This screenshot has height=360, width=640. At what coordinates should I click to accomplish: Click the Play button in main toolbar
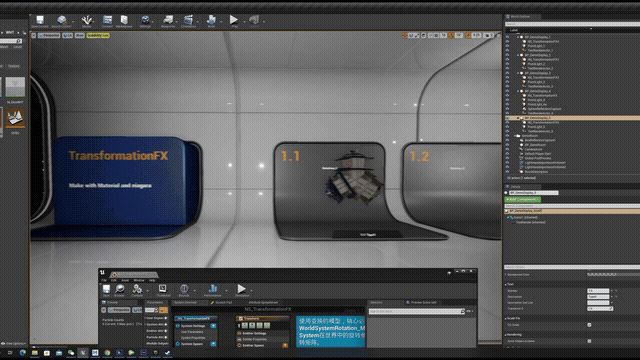[x=234, y=21]
